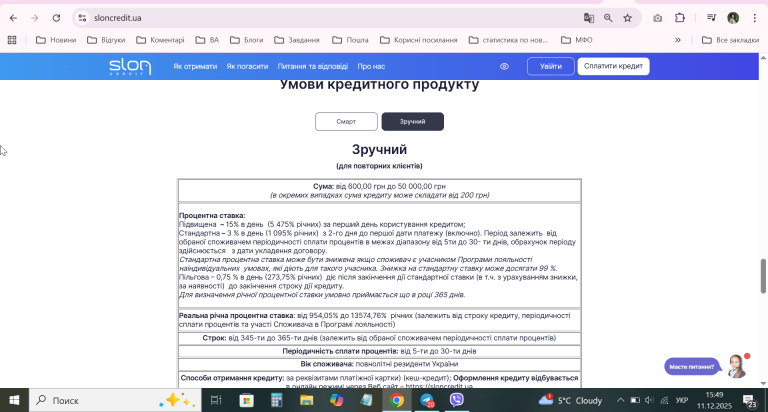Open the translate page icon
The width and height of the screenshot is (768, 412).
(x=589, y=18)
